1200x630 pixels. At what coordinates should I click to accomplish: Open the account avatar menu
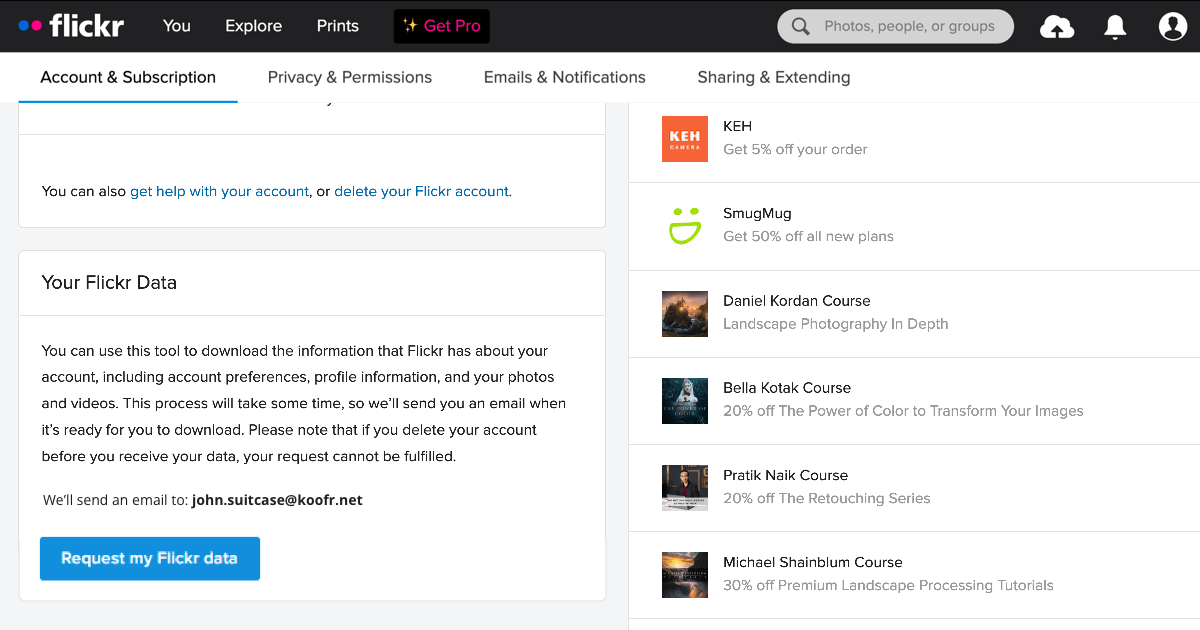tap(1173, 27)
